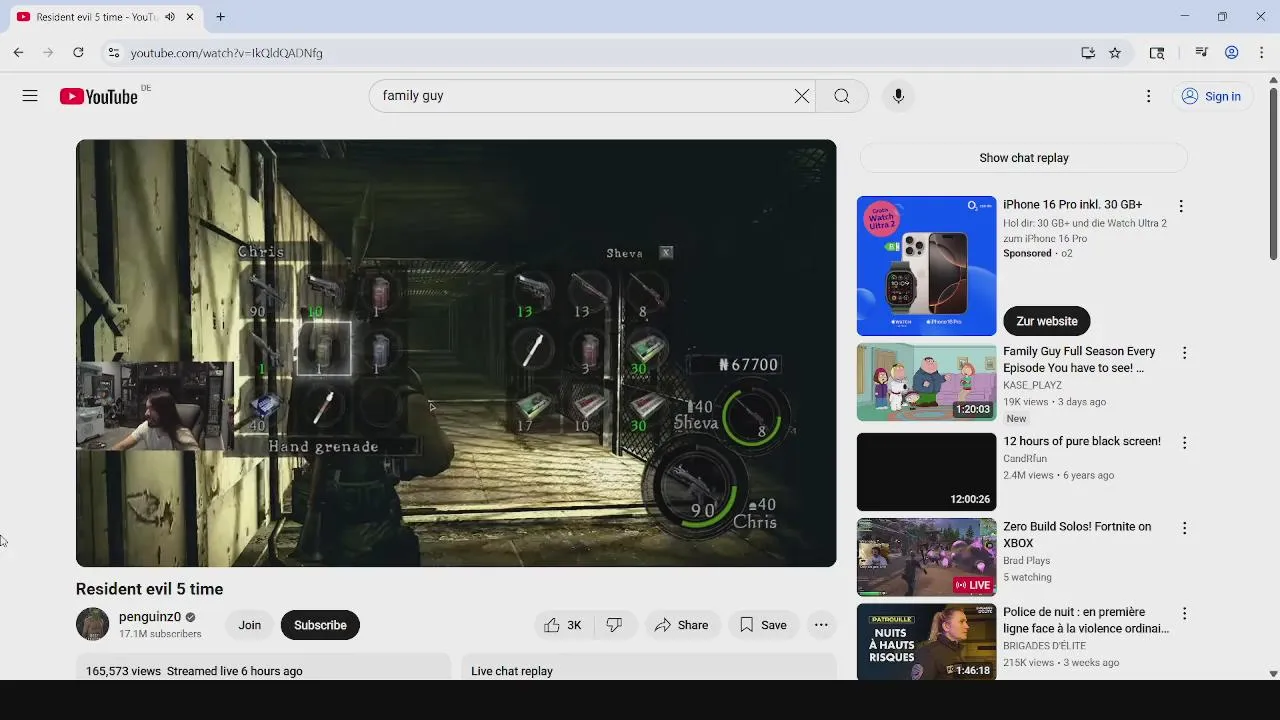The image size is (1280, 720).
Task: Open iPhone 16 Pro ad thumbnail
Action: click(x=926, y=266)
